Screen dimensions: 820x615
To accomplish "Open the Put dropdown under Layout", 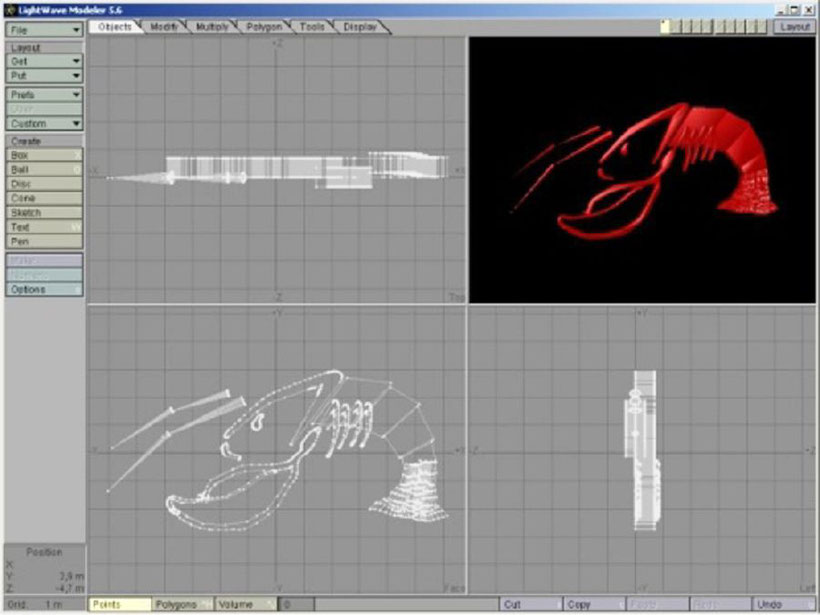I will point(44,76).
